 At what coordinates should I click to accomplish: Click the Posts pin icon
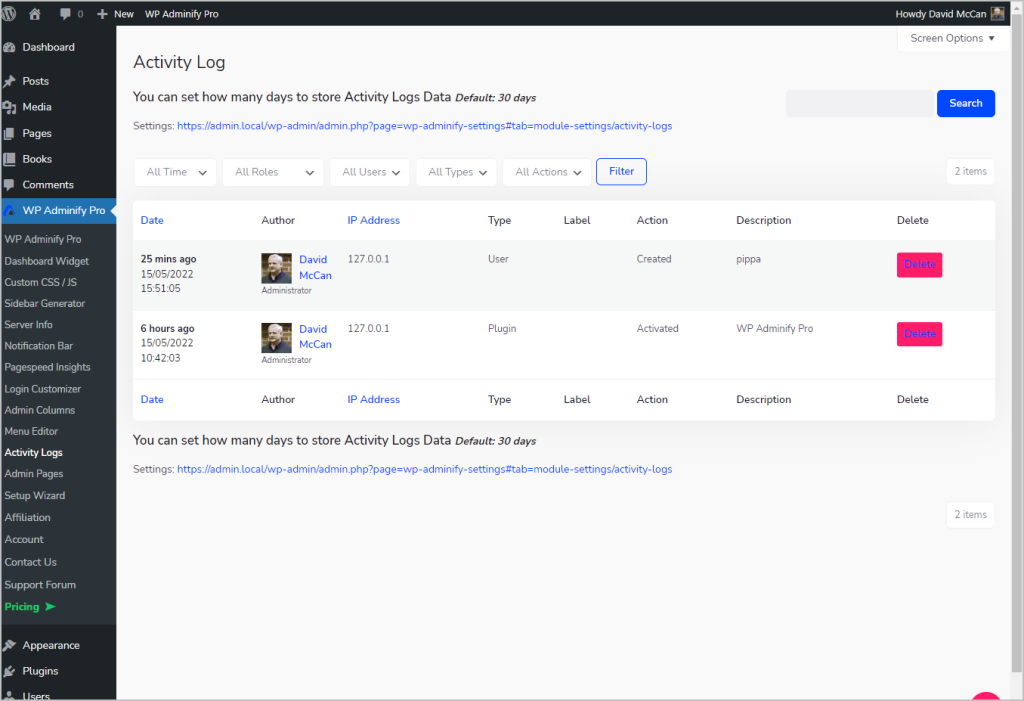(9, 81)
